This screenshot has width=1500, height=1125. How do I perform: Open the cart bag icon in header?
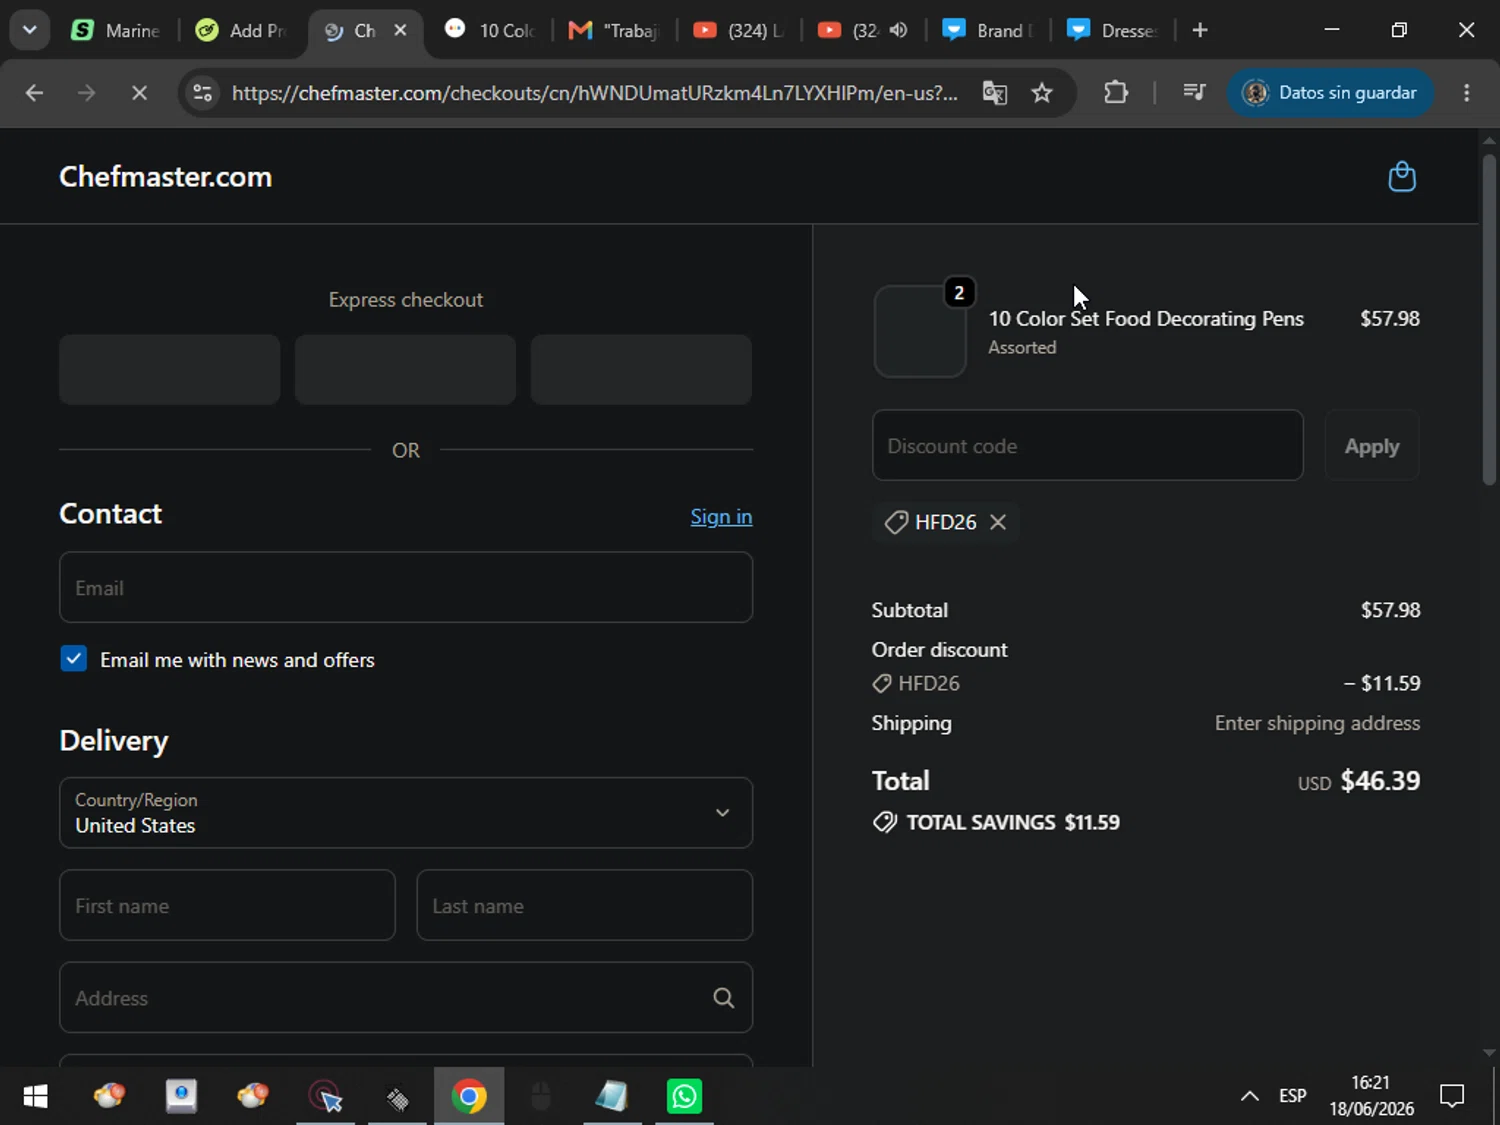[x=1402, y=177]
